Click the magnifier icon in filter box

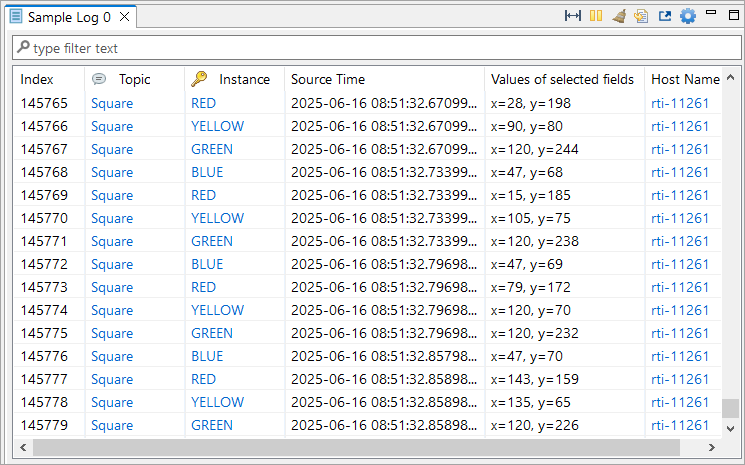23,47
